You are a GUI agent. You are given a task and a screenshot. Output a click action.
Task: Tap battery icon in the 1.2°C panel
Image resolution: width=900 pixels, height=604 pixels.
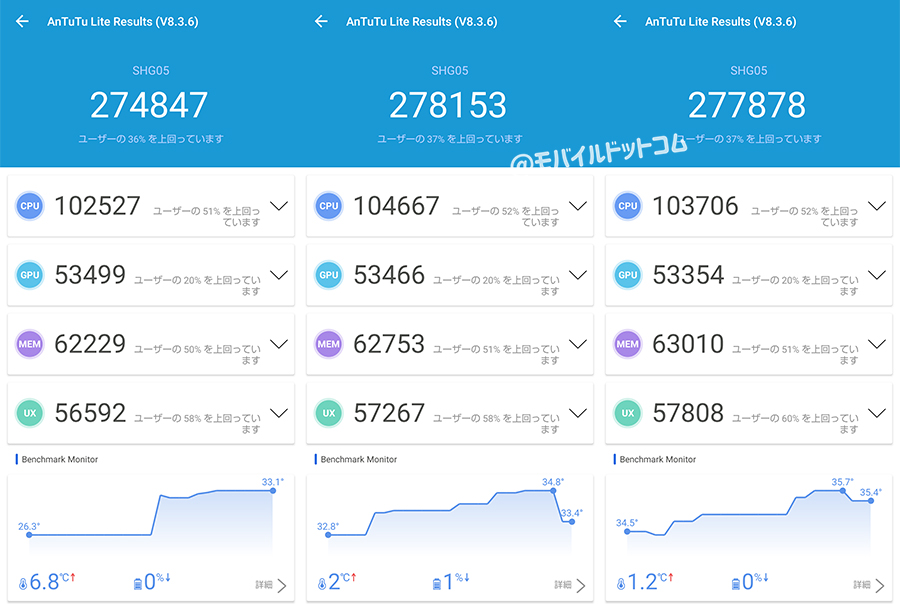[736, 584]
